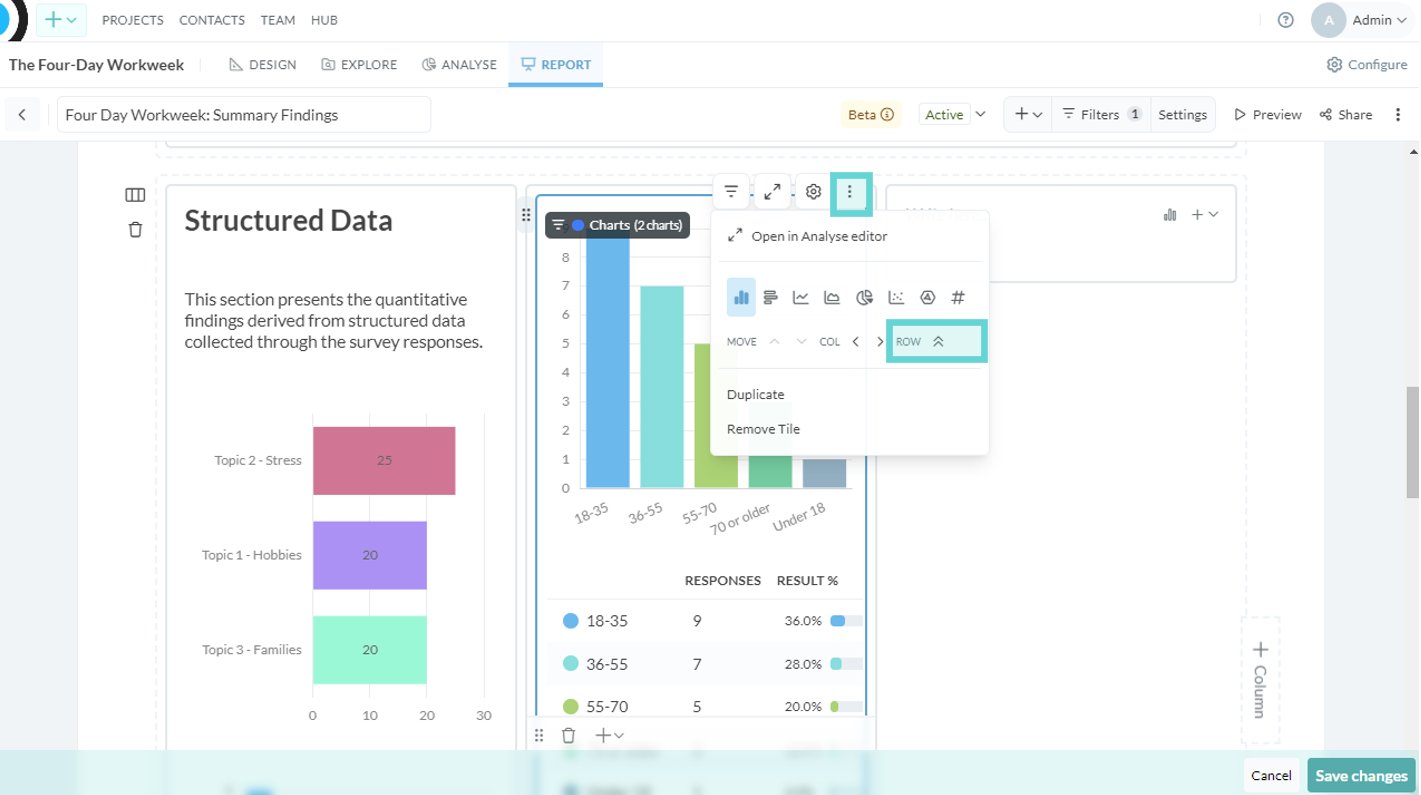The height and width of the screenshot is (795, 1421).
Task: Expand chart tile to fullscreen
Action: 772,192
